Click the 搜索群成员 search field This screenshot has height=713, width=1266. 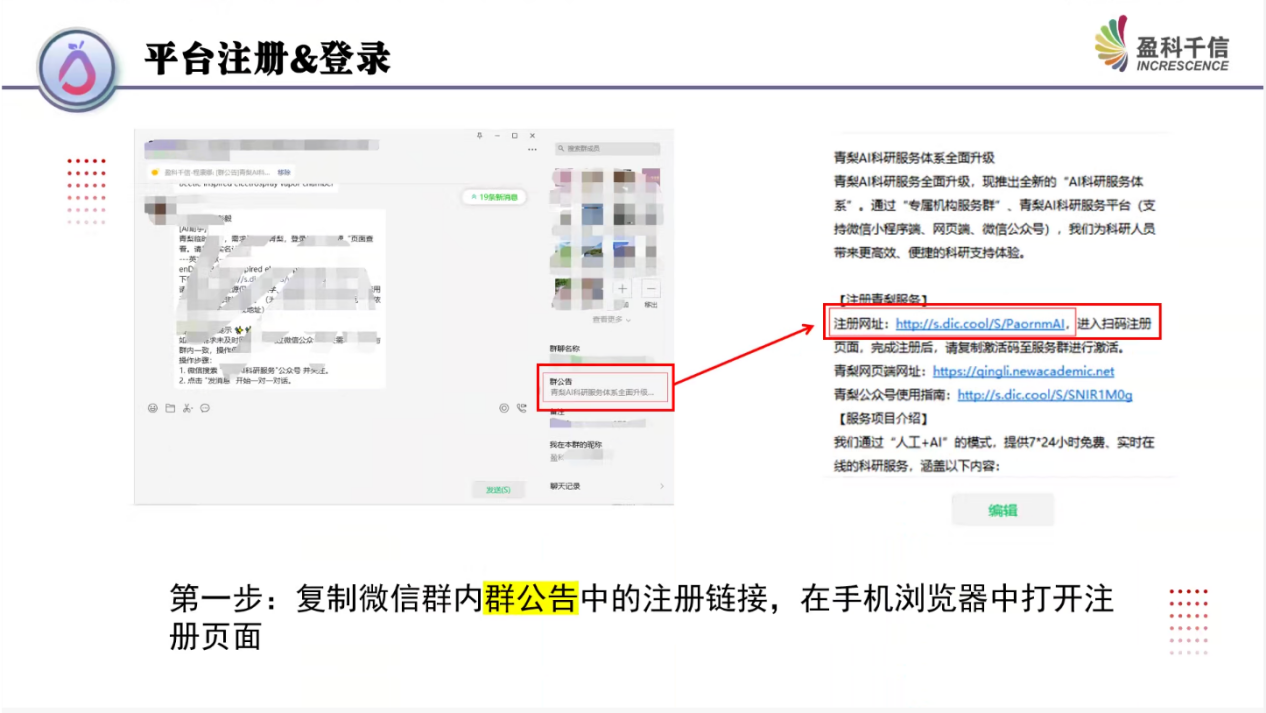pyautogui.click(x=607, y=148)
